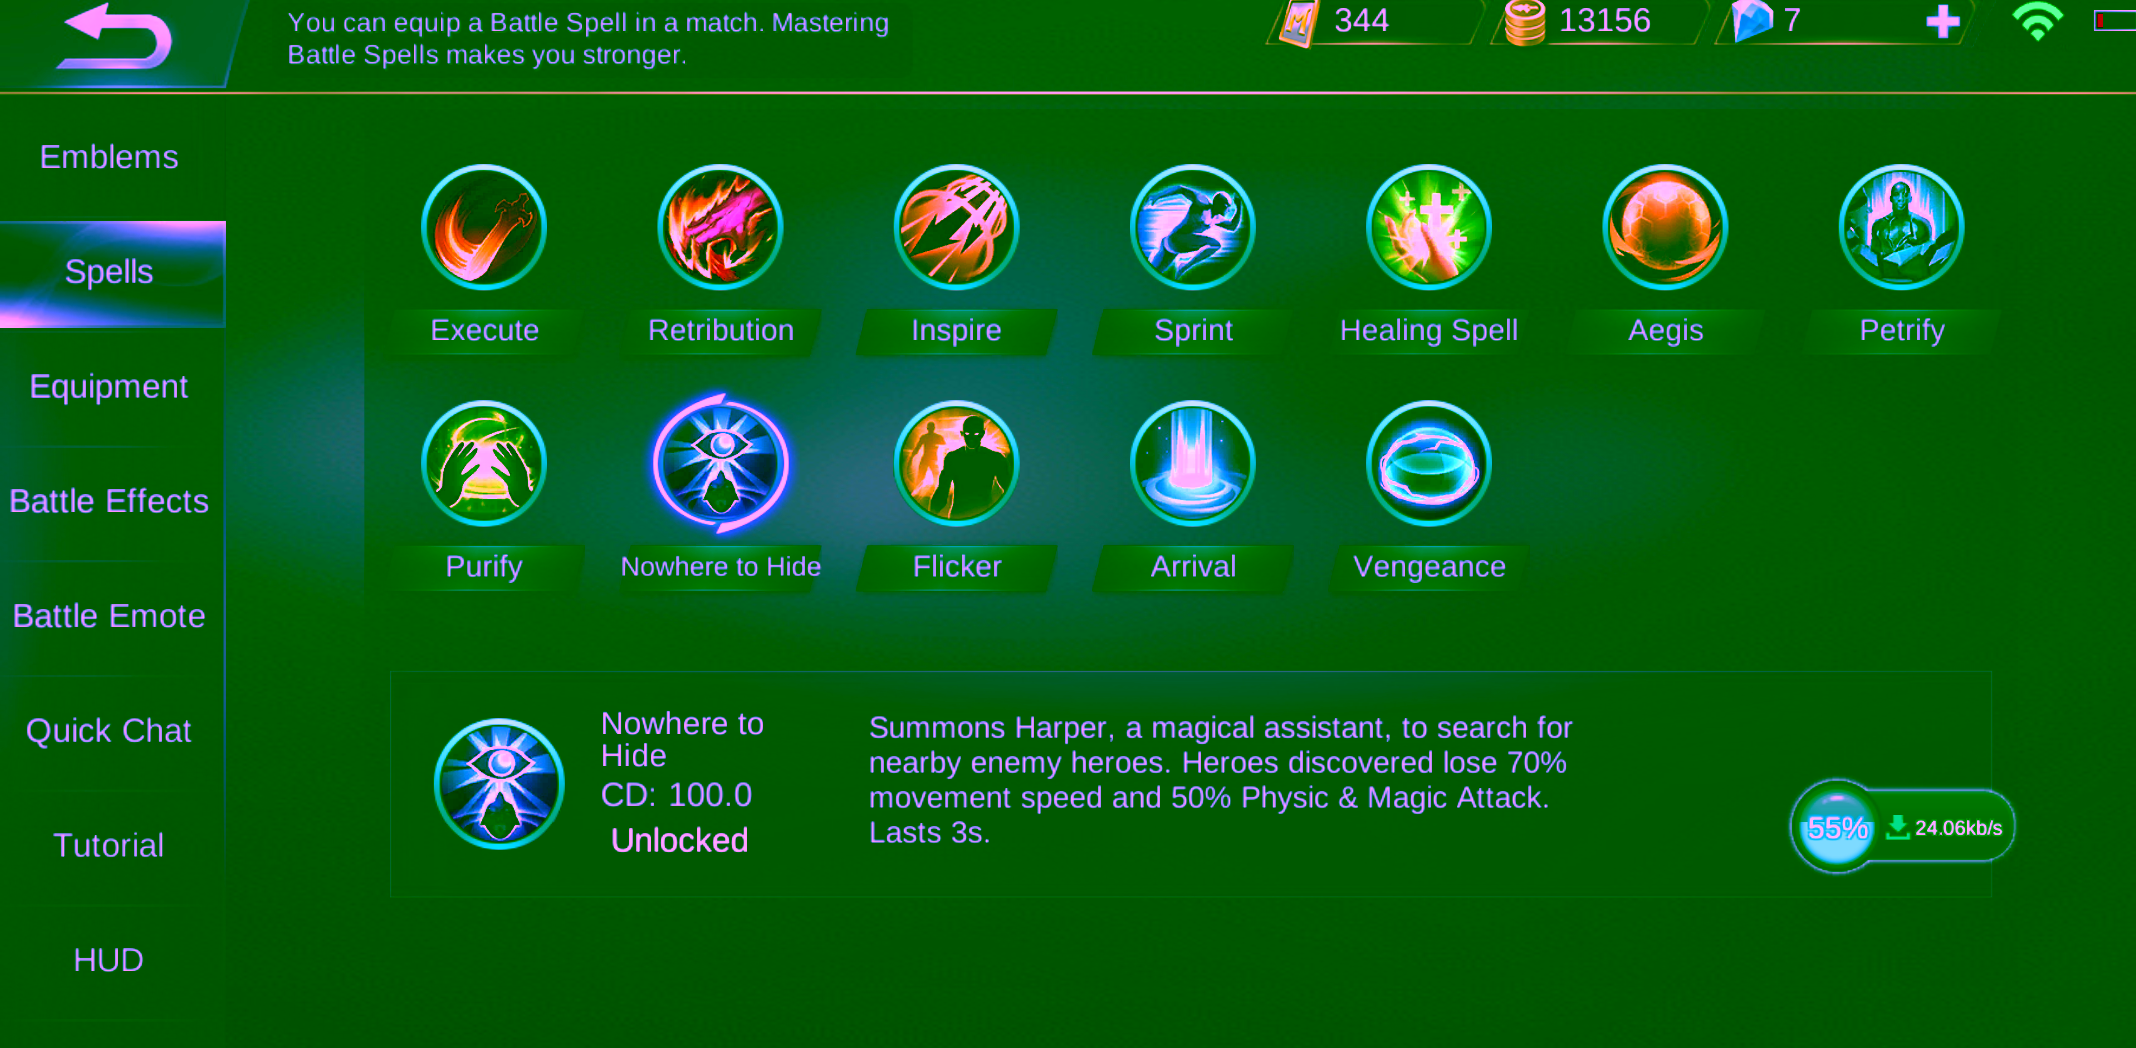Pick the Purify spell icon
The image size is (2136, 1048).
coord(484,464)
